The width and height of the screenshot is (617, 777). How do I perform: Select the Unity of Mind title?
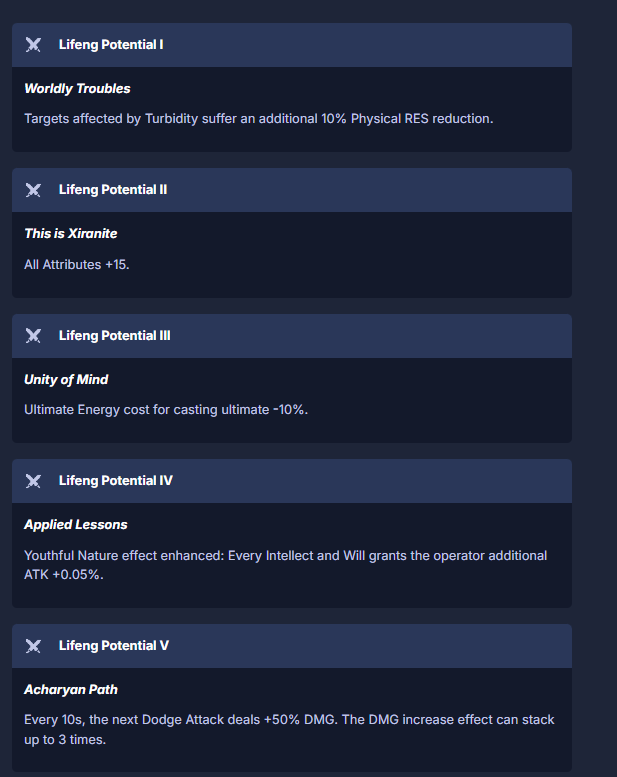click(x=66, y=380)
